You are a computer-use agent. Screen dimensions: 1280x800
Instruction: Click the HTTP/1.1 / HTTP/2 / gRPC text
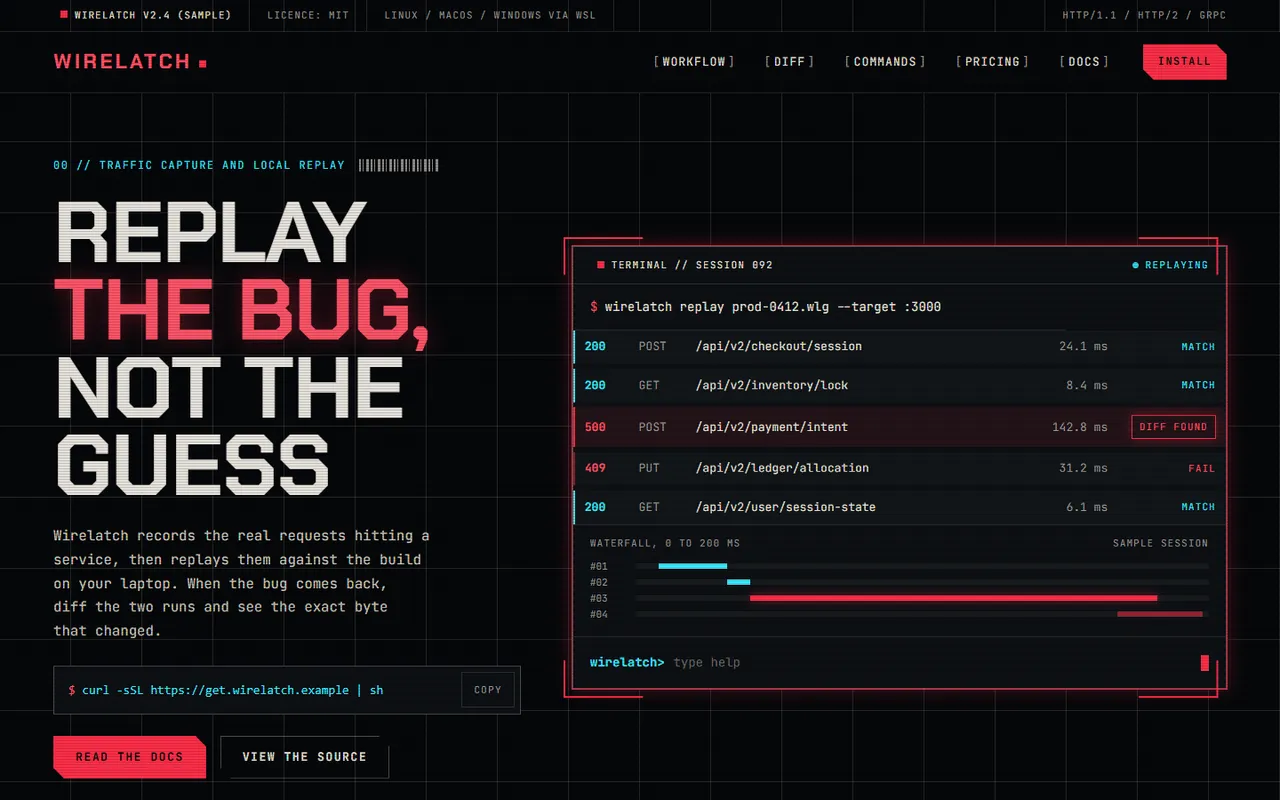coord(1144,15)
